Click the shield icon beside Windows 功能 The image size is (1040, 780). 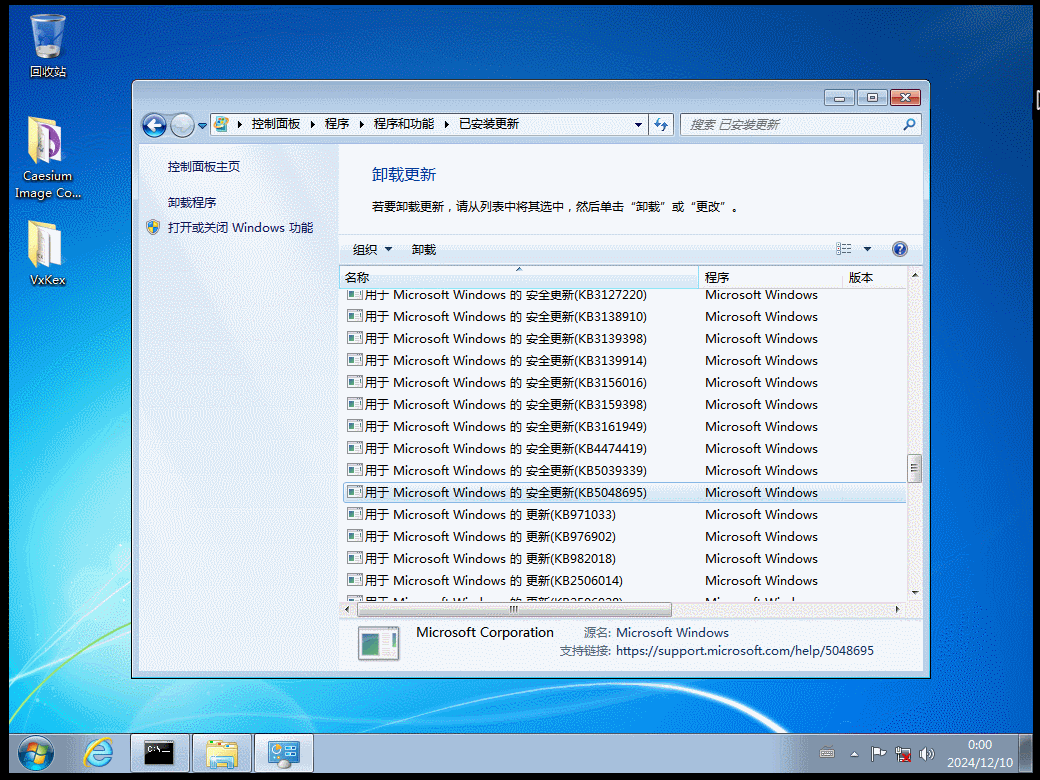153,228
